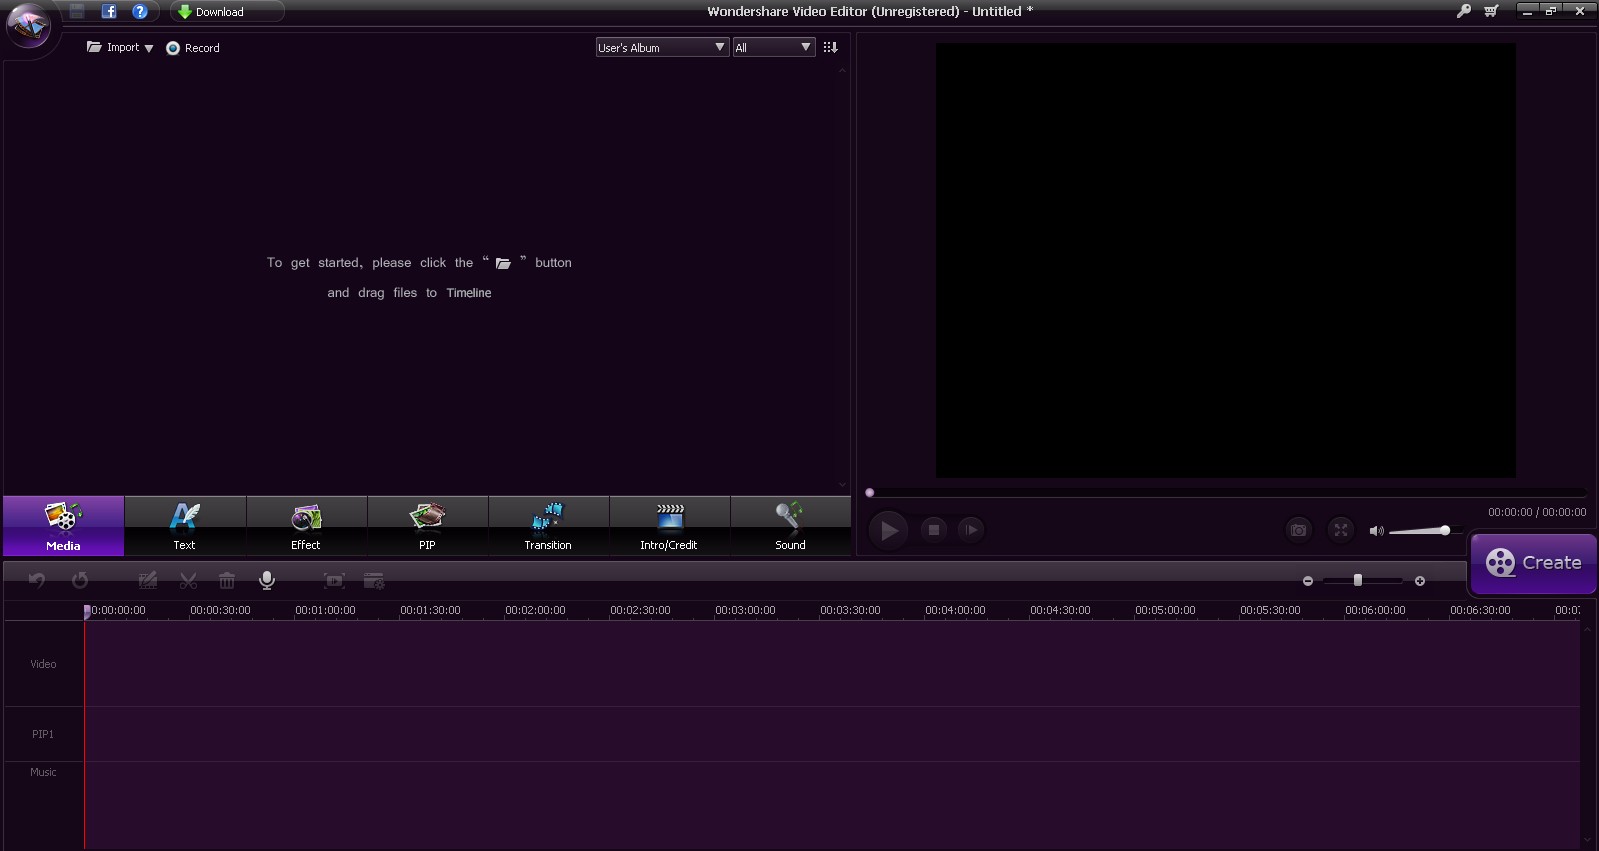Click the Create button
Screen dimensions: 1599x851
tap(1533, 563)
